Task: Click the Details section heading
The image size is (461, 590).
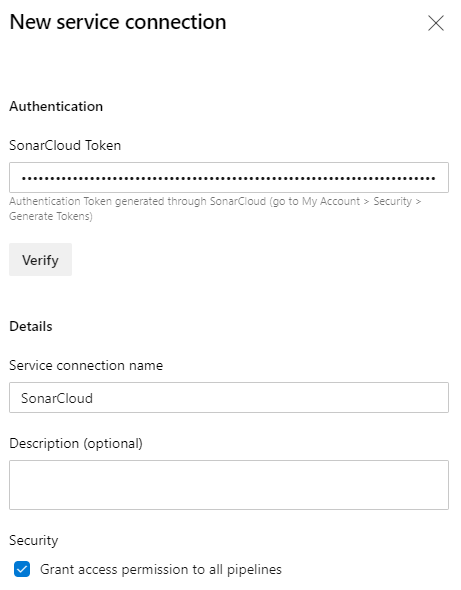Action: click(31, 326)
